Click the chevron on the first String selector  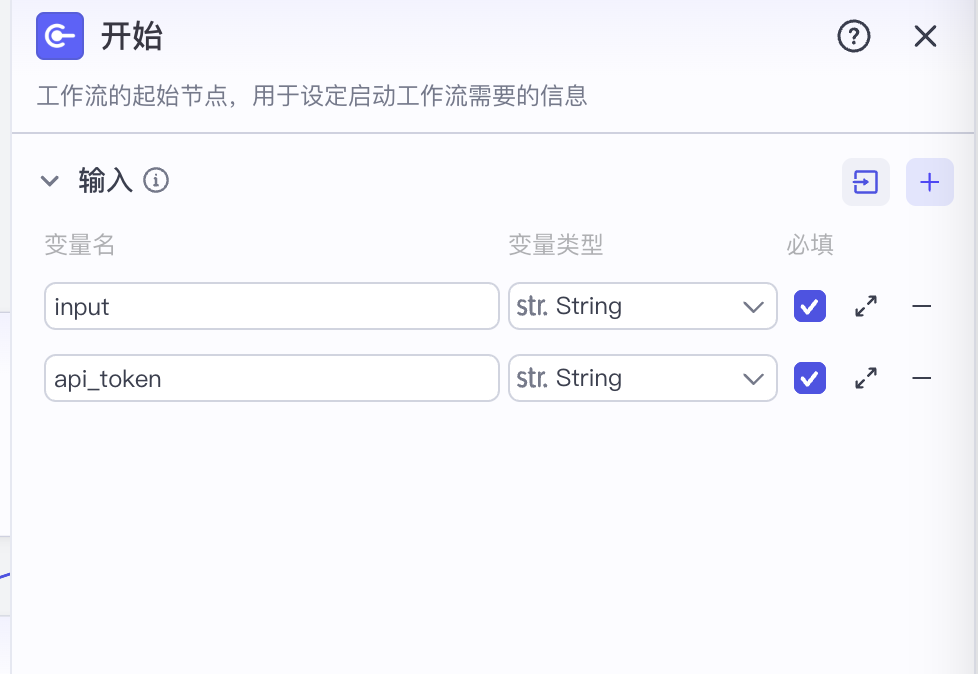[754, 306]
